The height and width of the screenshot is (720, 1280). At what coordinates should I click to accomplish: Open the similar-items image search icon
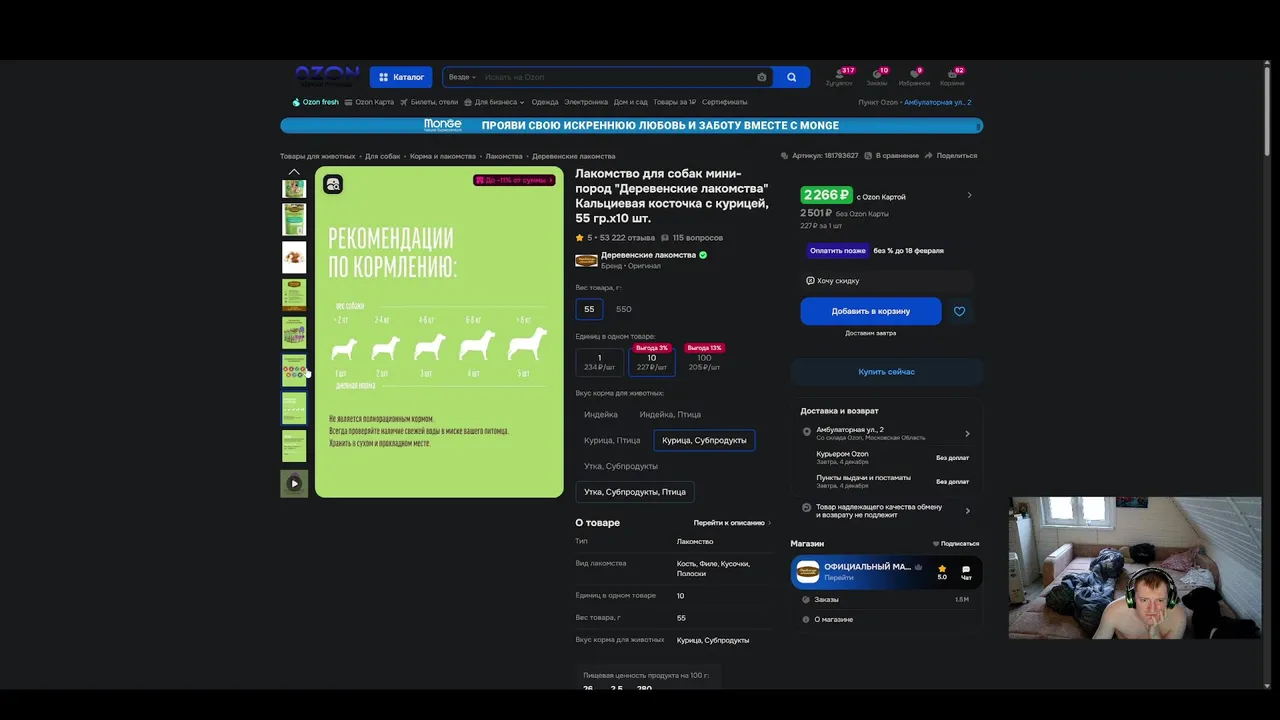[x=333, y=184]
